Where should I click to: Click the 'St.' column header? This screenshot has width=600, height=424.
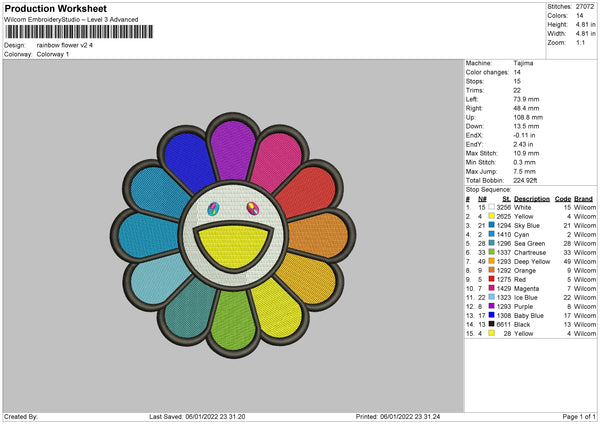(506, 199)
